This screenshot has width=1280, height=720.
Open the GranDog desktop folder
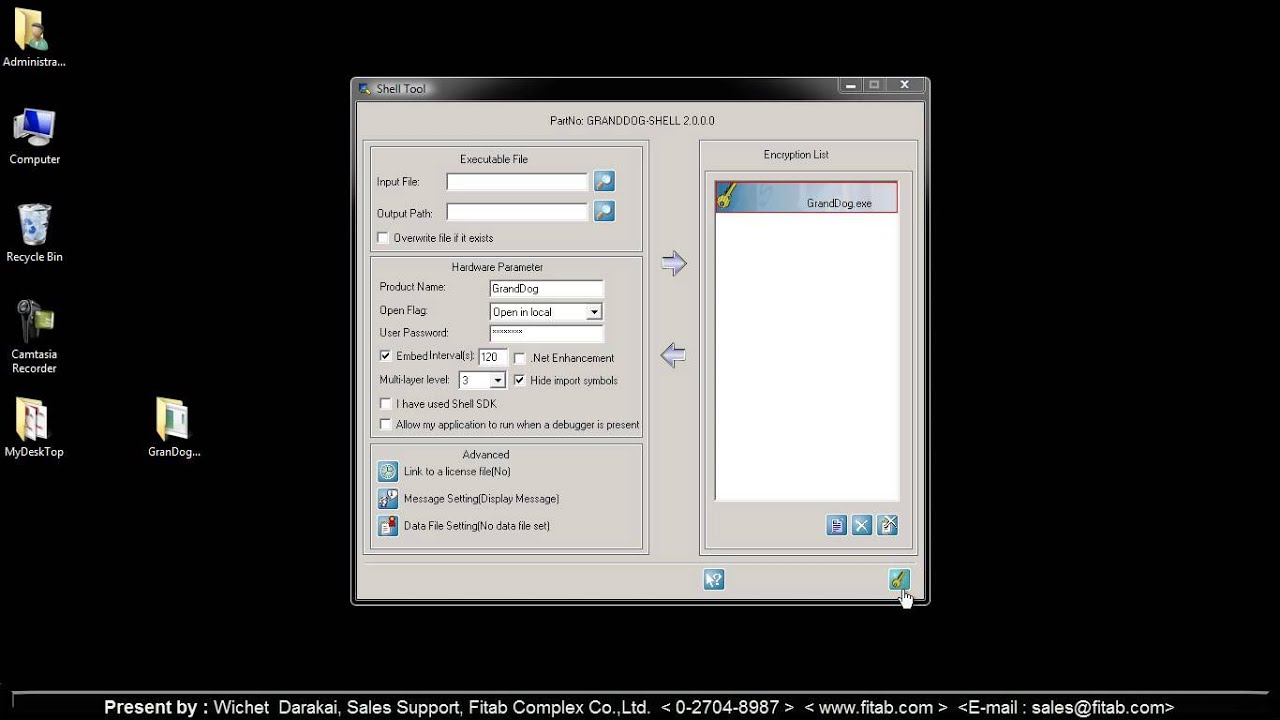(174, 428)
